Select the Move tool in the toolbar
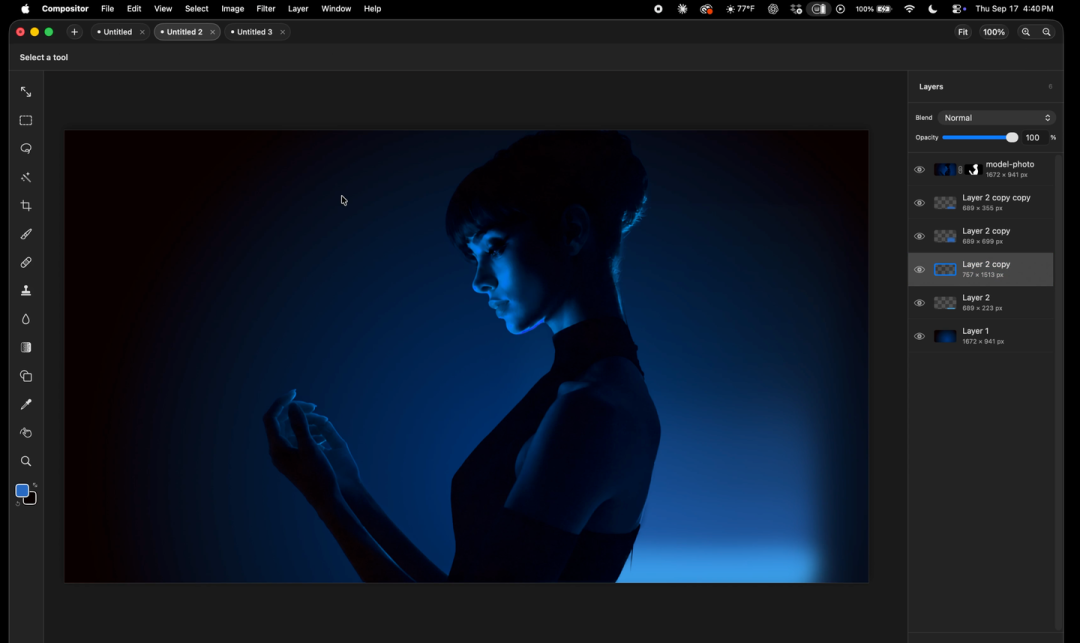Image resolution: width=1080 pixels, height=643 pixels. [x=25, y=92]
